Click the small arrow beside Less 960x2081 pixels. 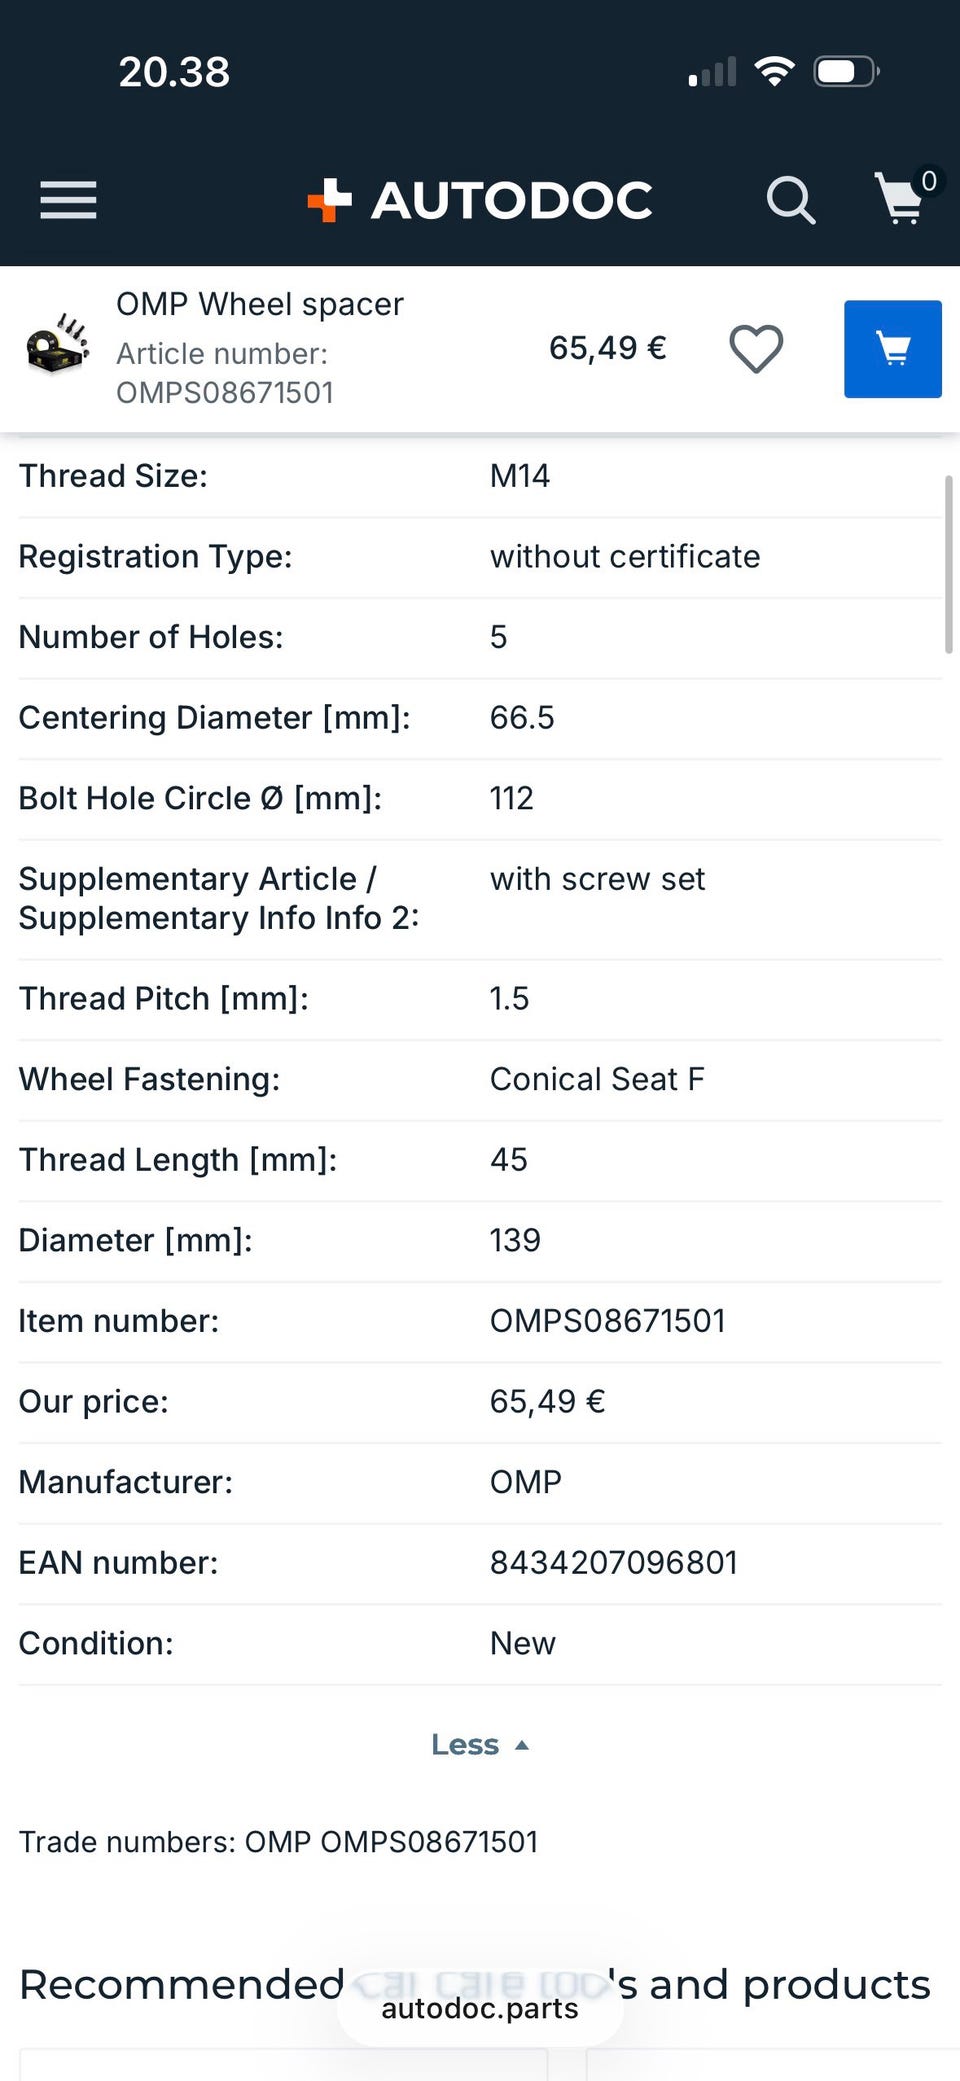coord(521,1745)
